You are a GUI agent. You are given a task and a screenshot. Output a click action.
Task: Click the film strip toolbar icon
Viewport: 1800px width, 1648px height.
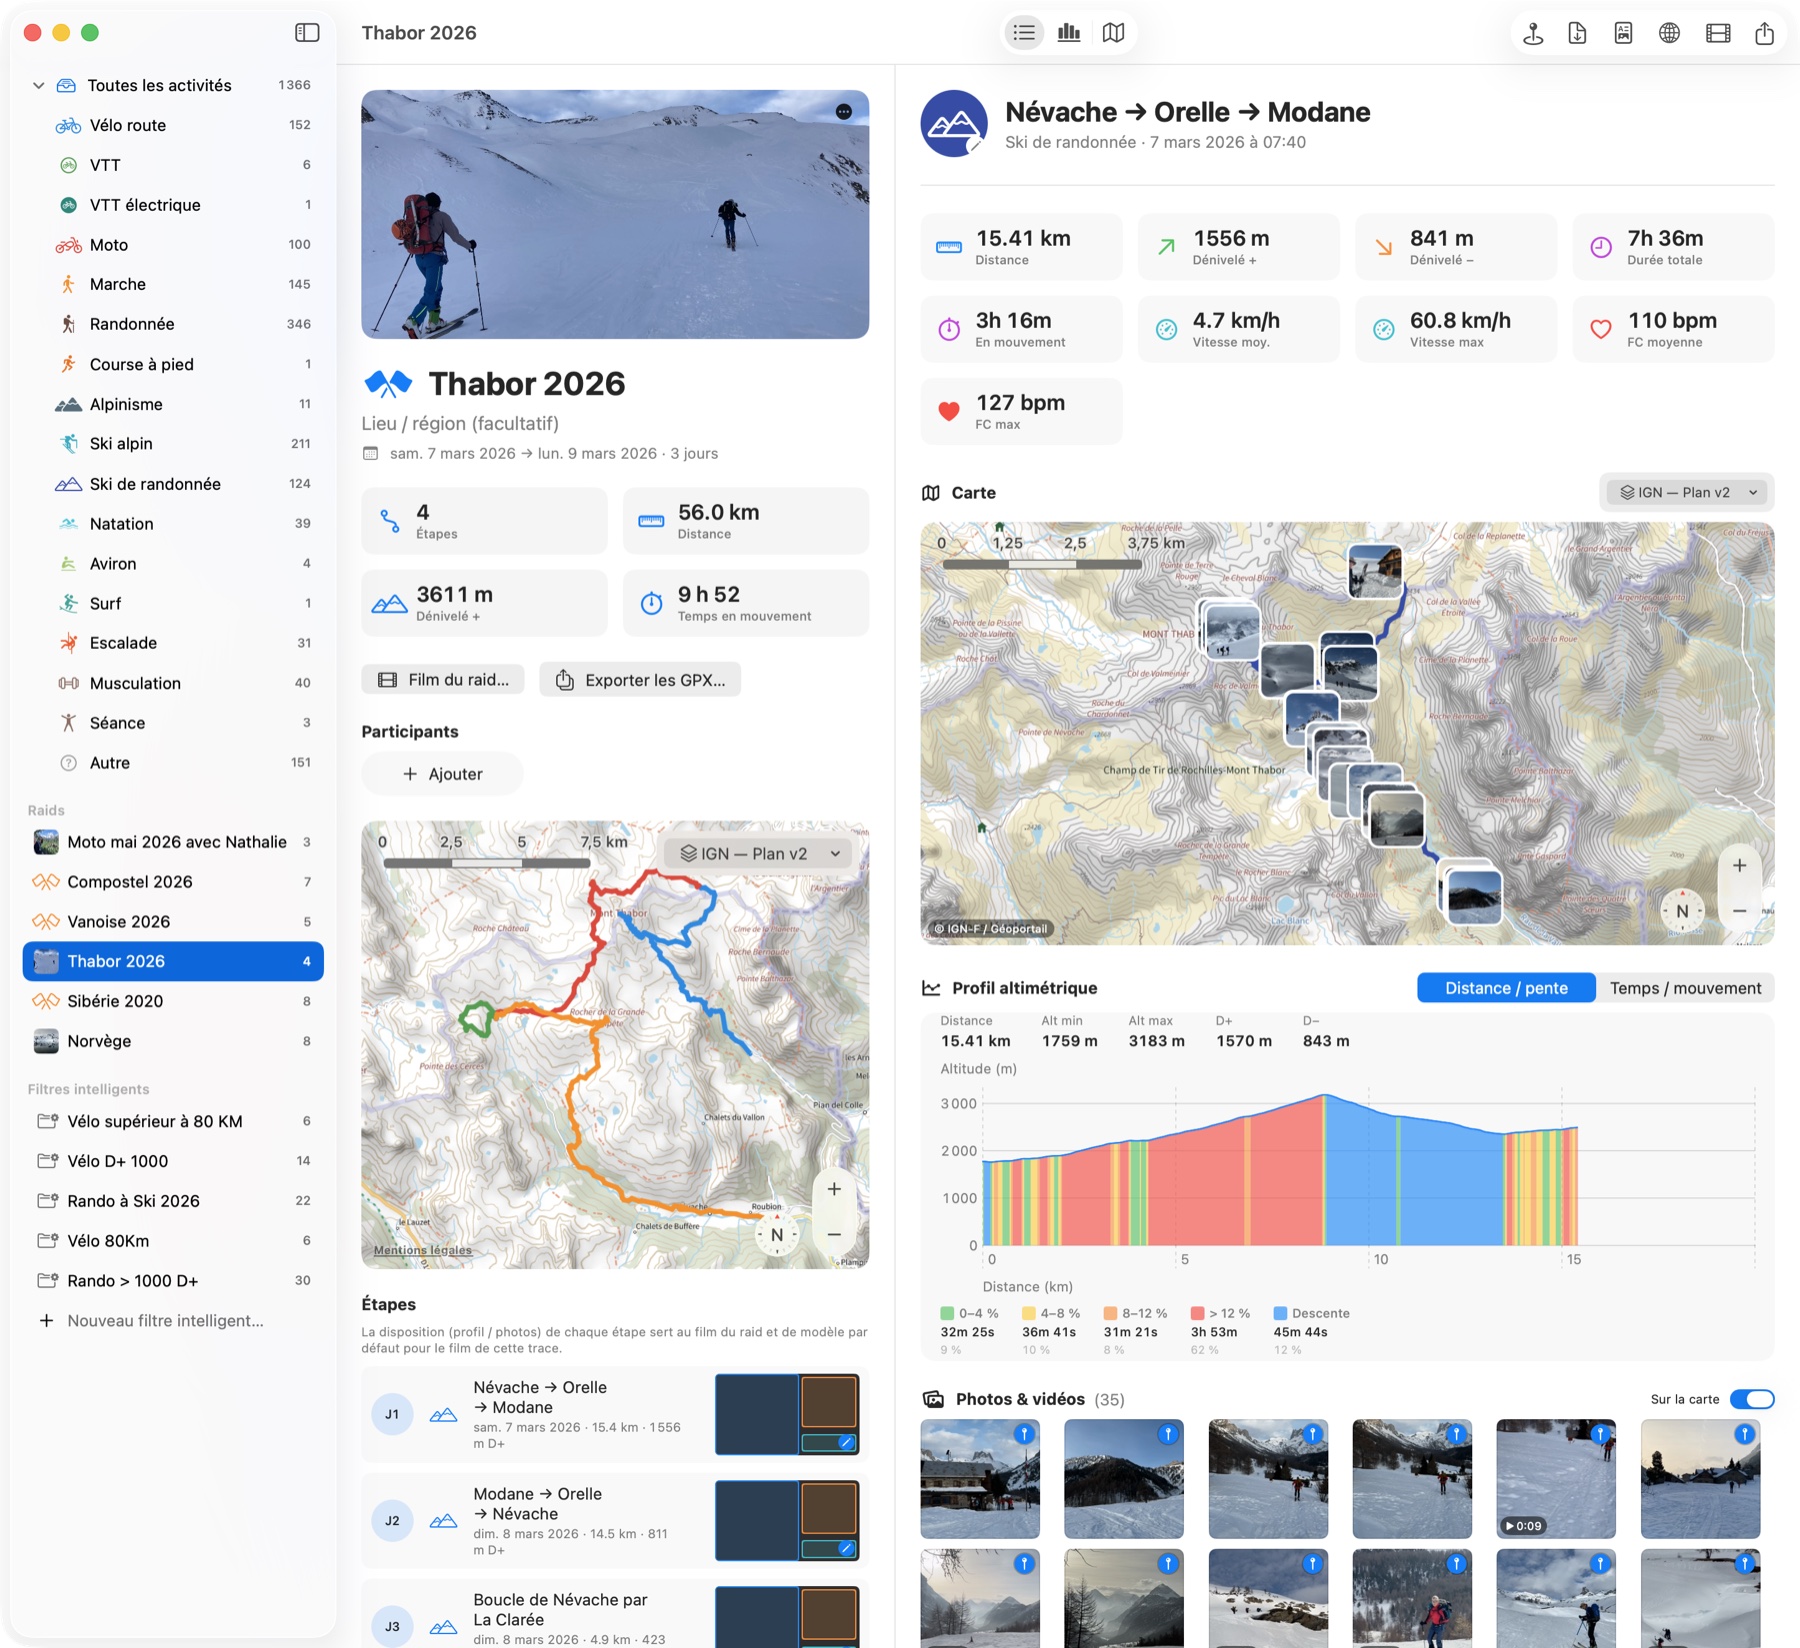pos(1718,33)
